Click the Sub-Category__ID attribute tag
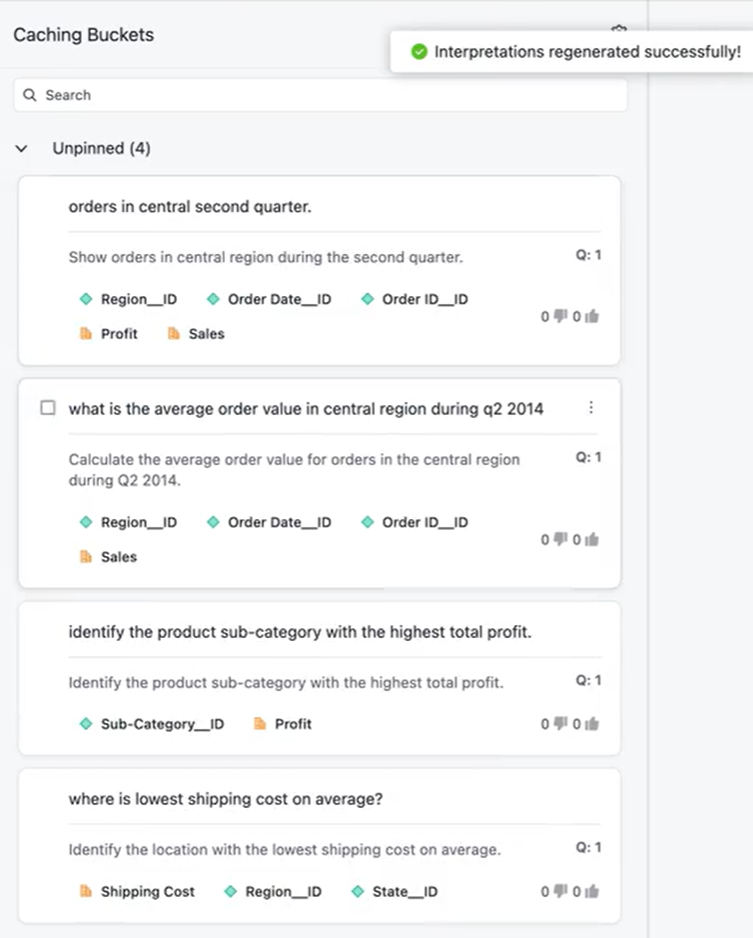The image size is (753, 938). (x=162, y=724)
